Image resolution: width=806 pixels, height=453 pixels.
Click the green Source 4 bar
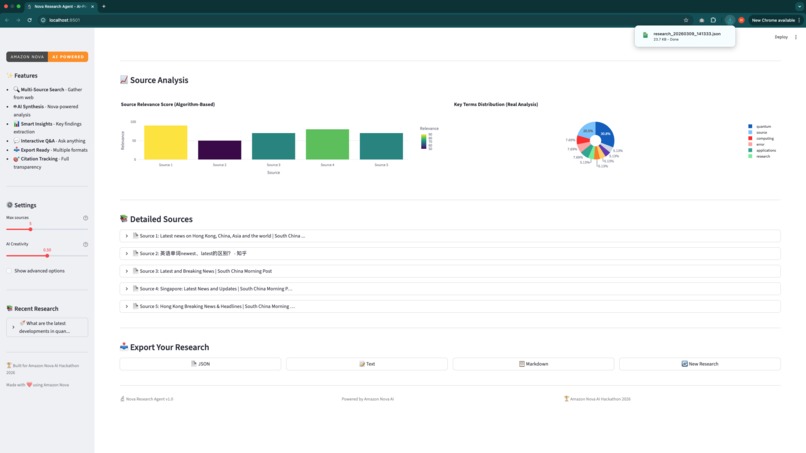pyautogui.click(x=327, y=144)
